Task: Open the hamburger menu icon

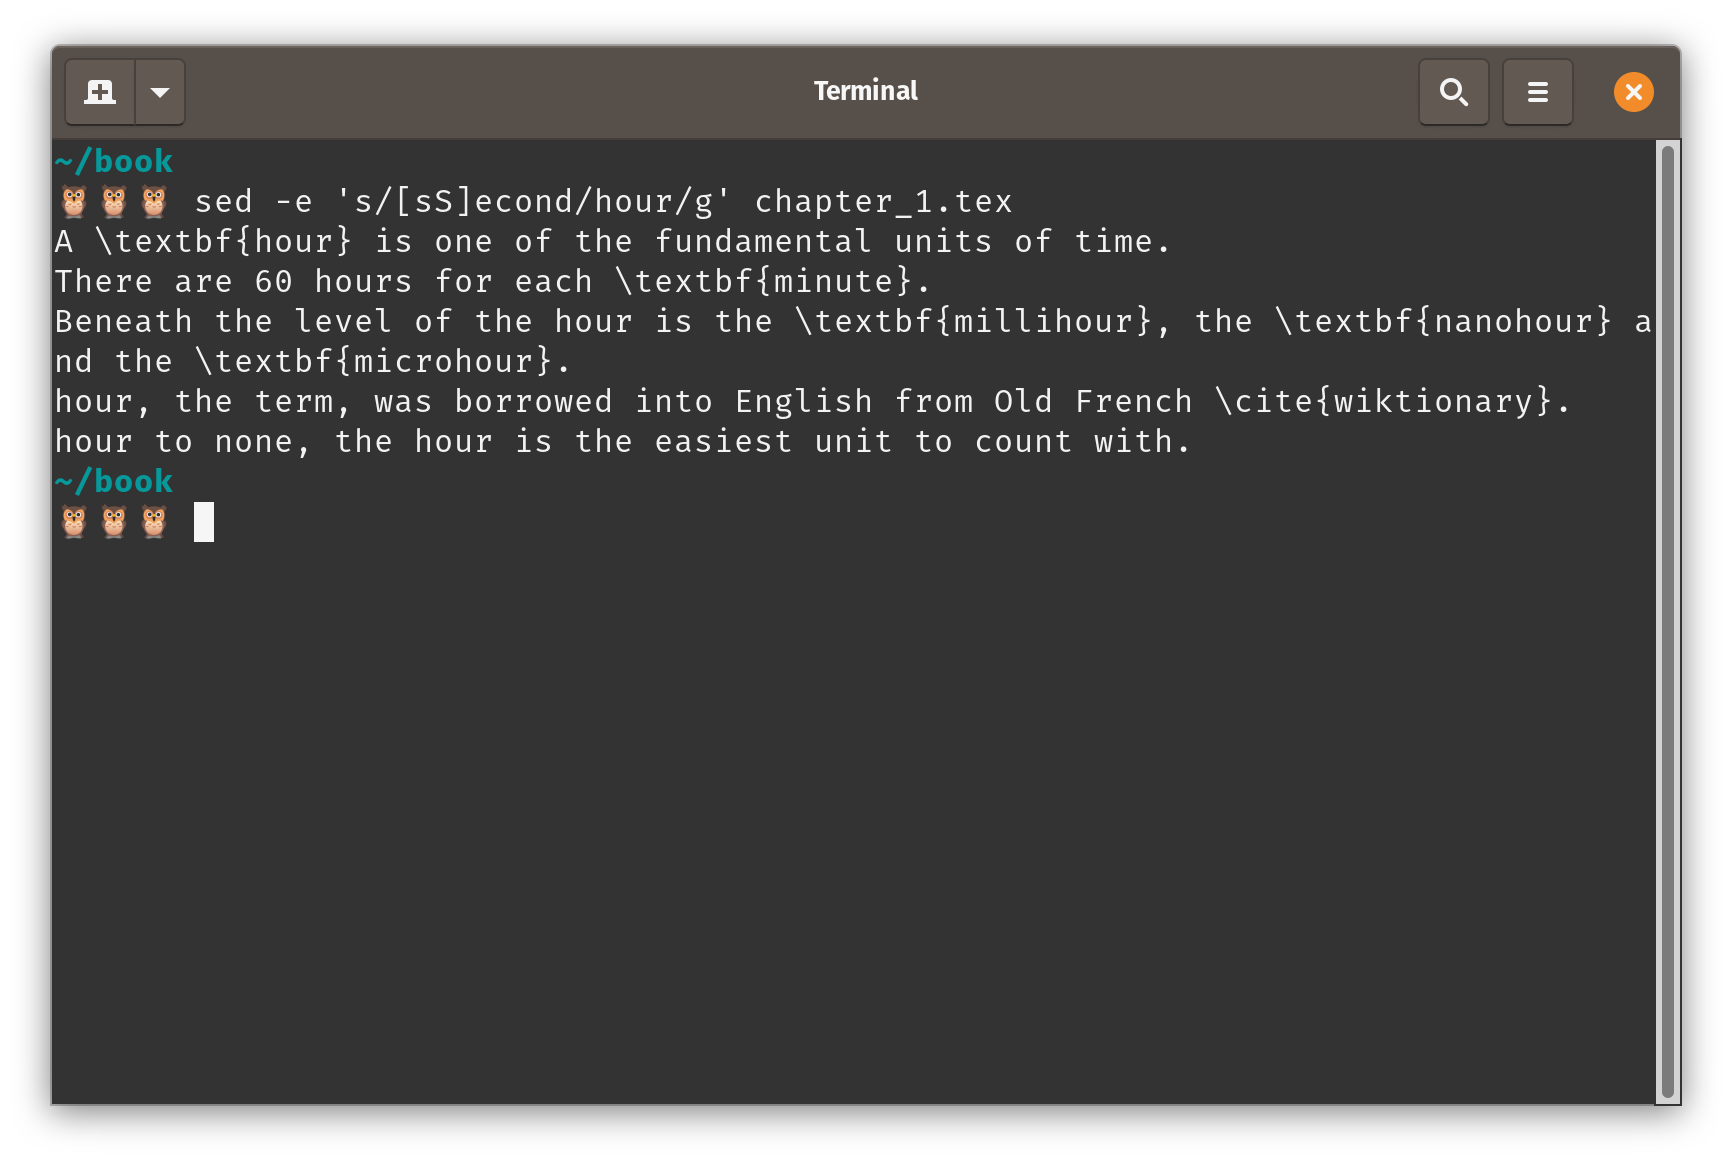Action: [x=1537, y=91]
